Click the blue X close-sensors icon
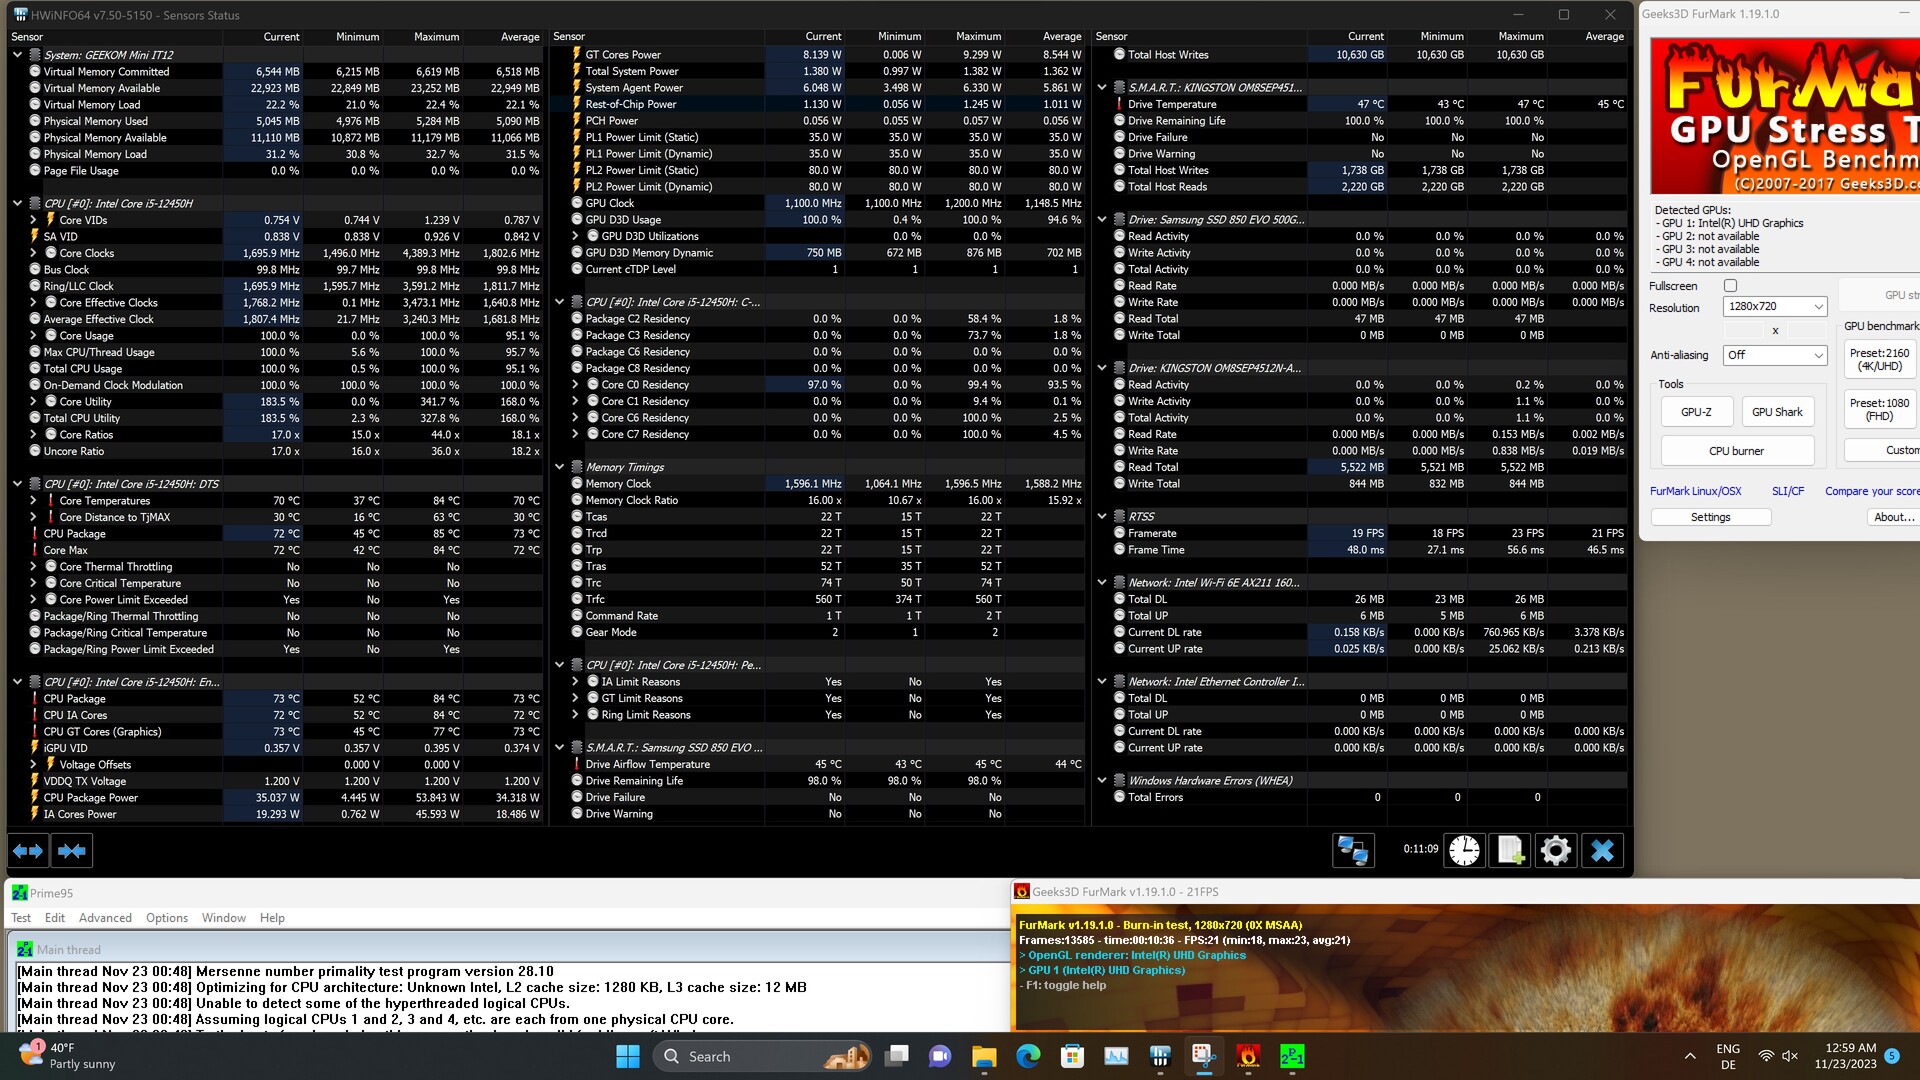Screen dimensions: 1920x1080 click(x=1602, y=850)
